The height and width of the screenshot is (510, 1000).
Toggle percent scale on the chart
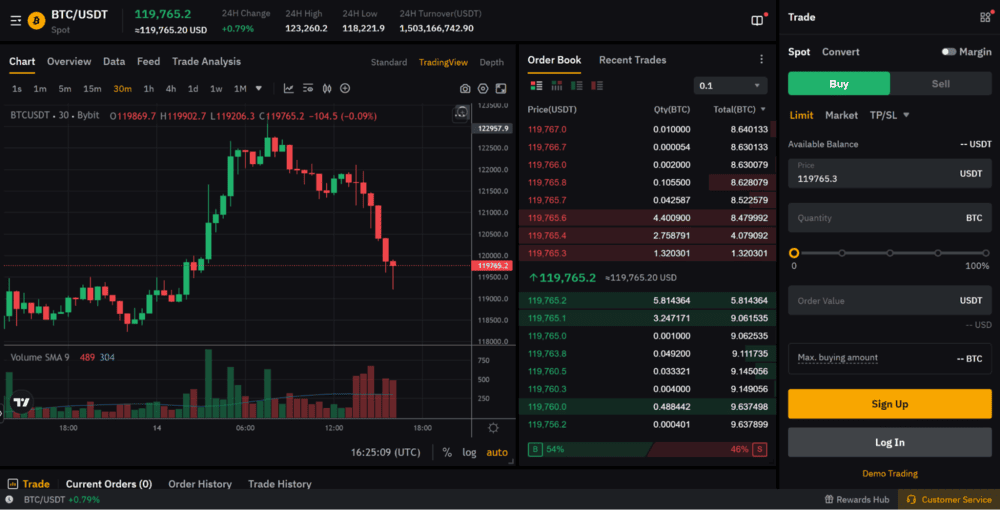(x=447, y=452)
